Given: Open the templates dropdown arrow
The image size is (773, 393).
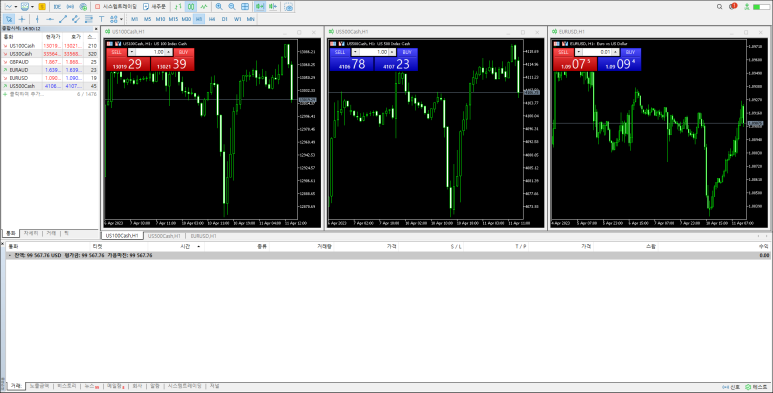Looking at the screenshot, I should (33, 7).
